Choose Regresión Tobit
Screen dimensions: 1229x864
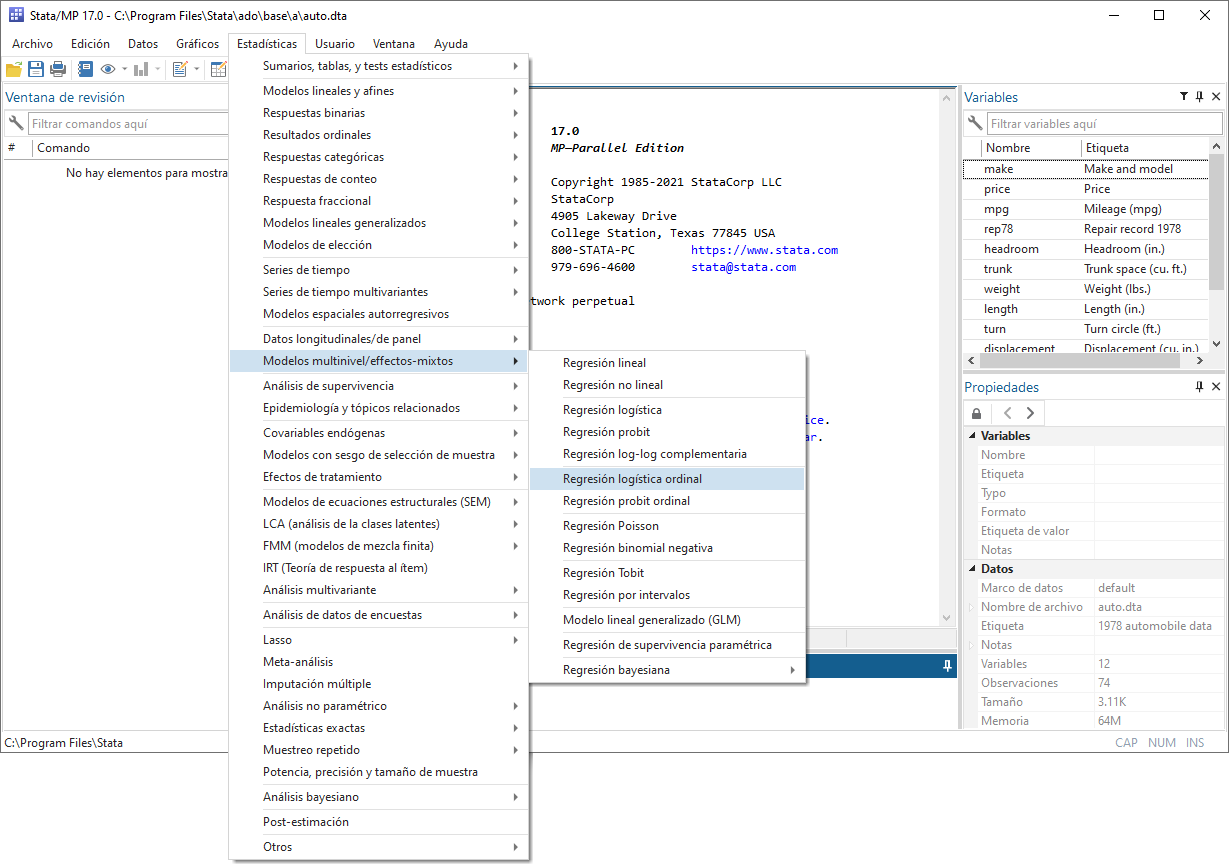click(666, 573)
